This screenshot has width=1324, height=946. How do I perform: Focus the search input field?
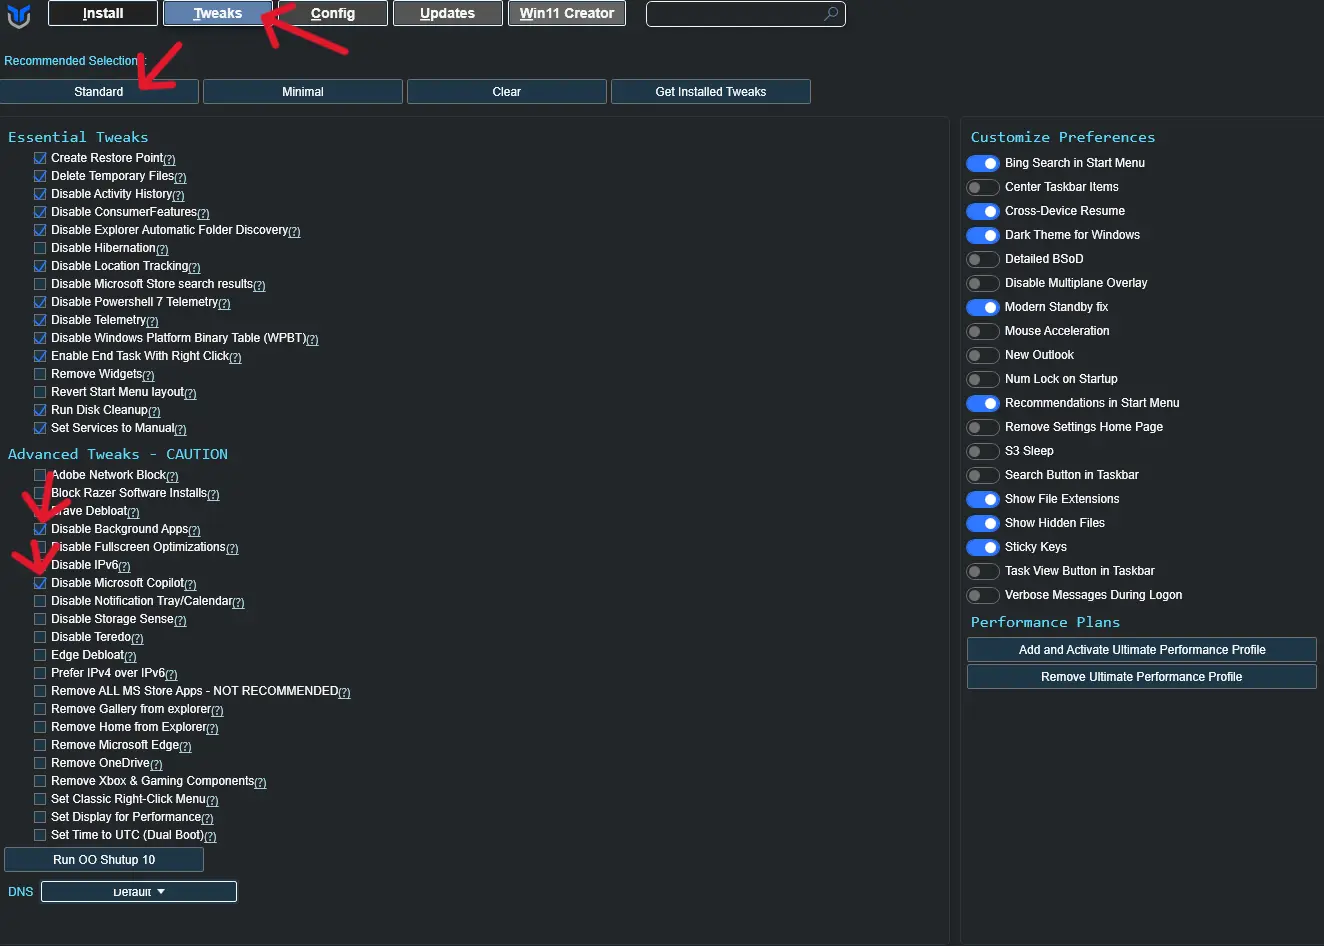pos(735,14)
